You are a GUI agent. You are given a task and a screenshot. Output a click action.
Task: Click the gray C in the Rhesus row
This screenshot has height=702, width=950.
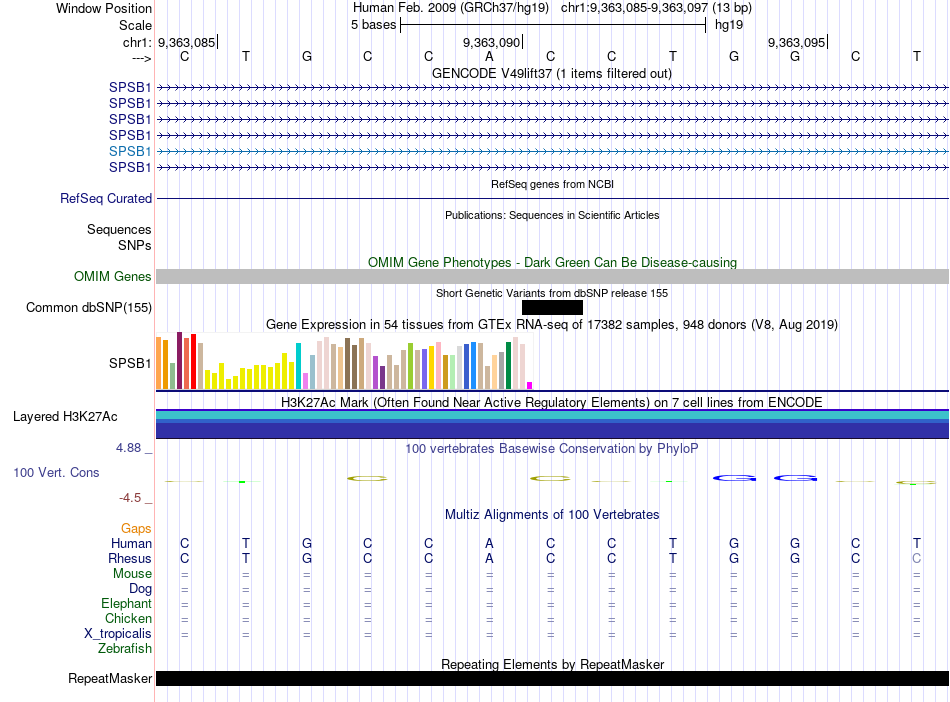coord(917,558)
